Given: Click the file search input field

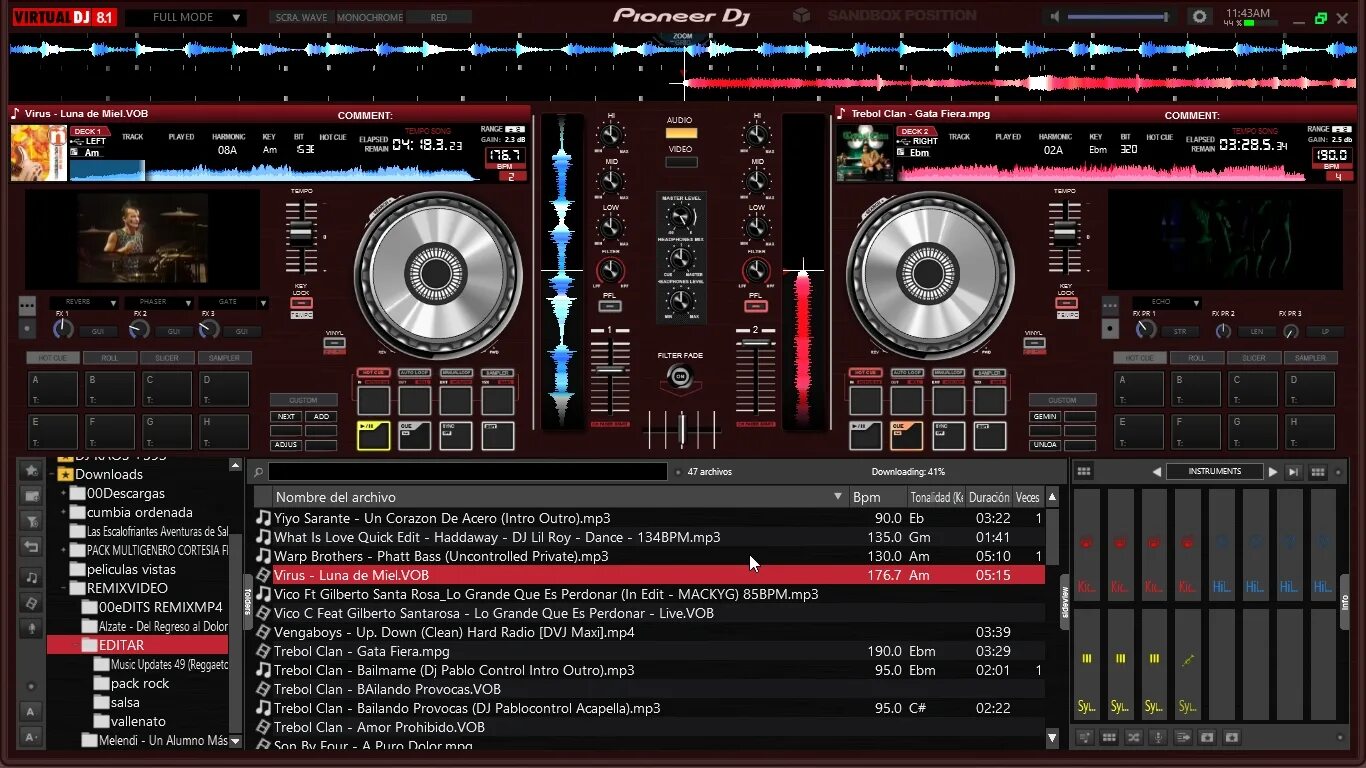Looking at the screenshot, I should [468, 472].
